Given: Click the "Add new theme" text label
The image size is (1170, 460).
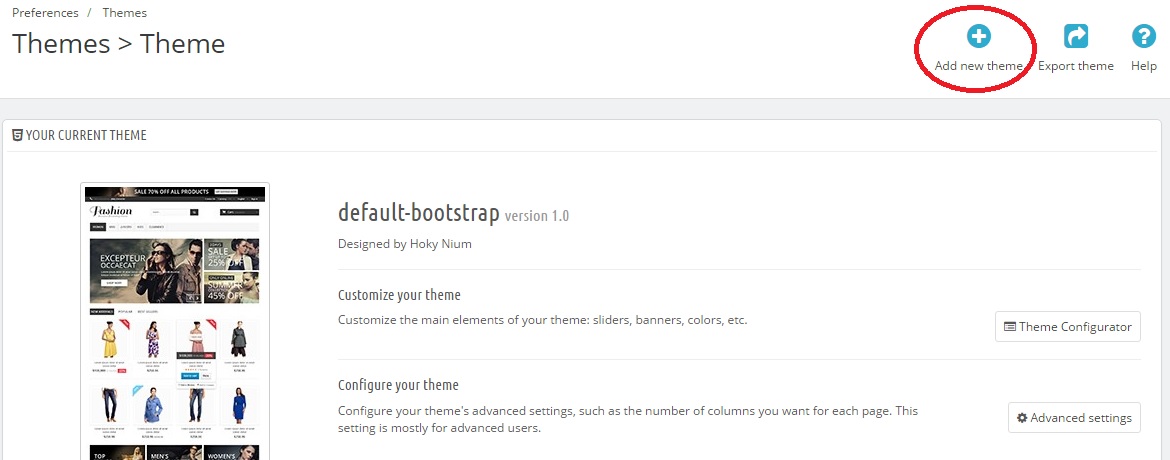Looking at the screenshot, I should [978, 66].
